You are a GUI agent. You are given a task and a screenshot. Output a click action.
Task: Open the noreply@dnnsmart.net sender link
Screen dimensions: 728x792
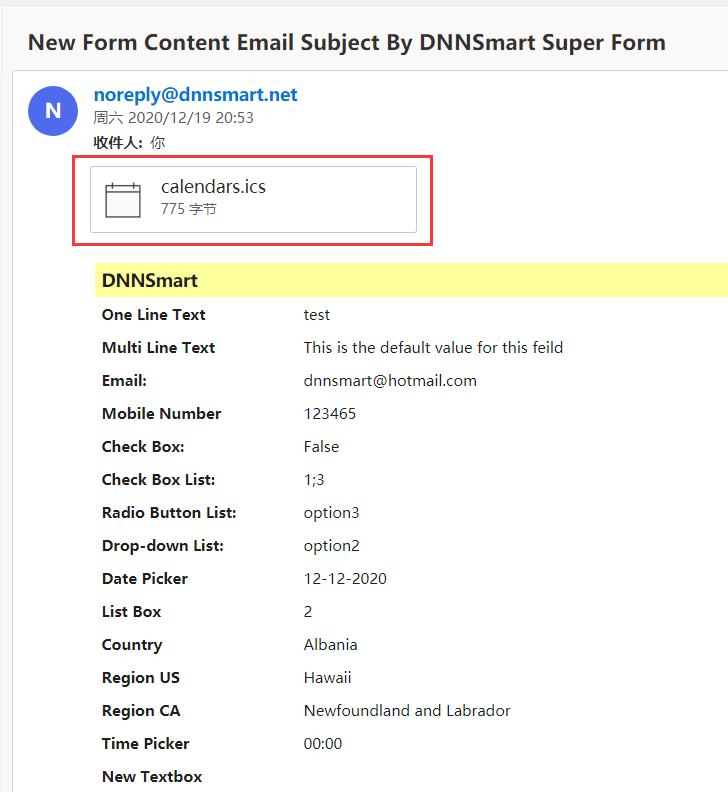[x=196, y=94]
